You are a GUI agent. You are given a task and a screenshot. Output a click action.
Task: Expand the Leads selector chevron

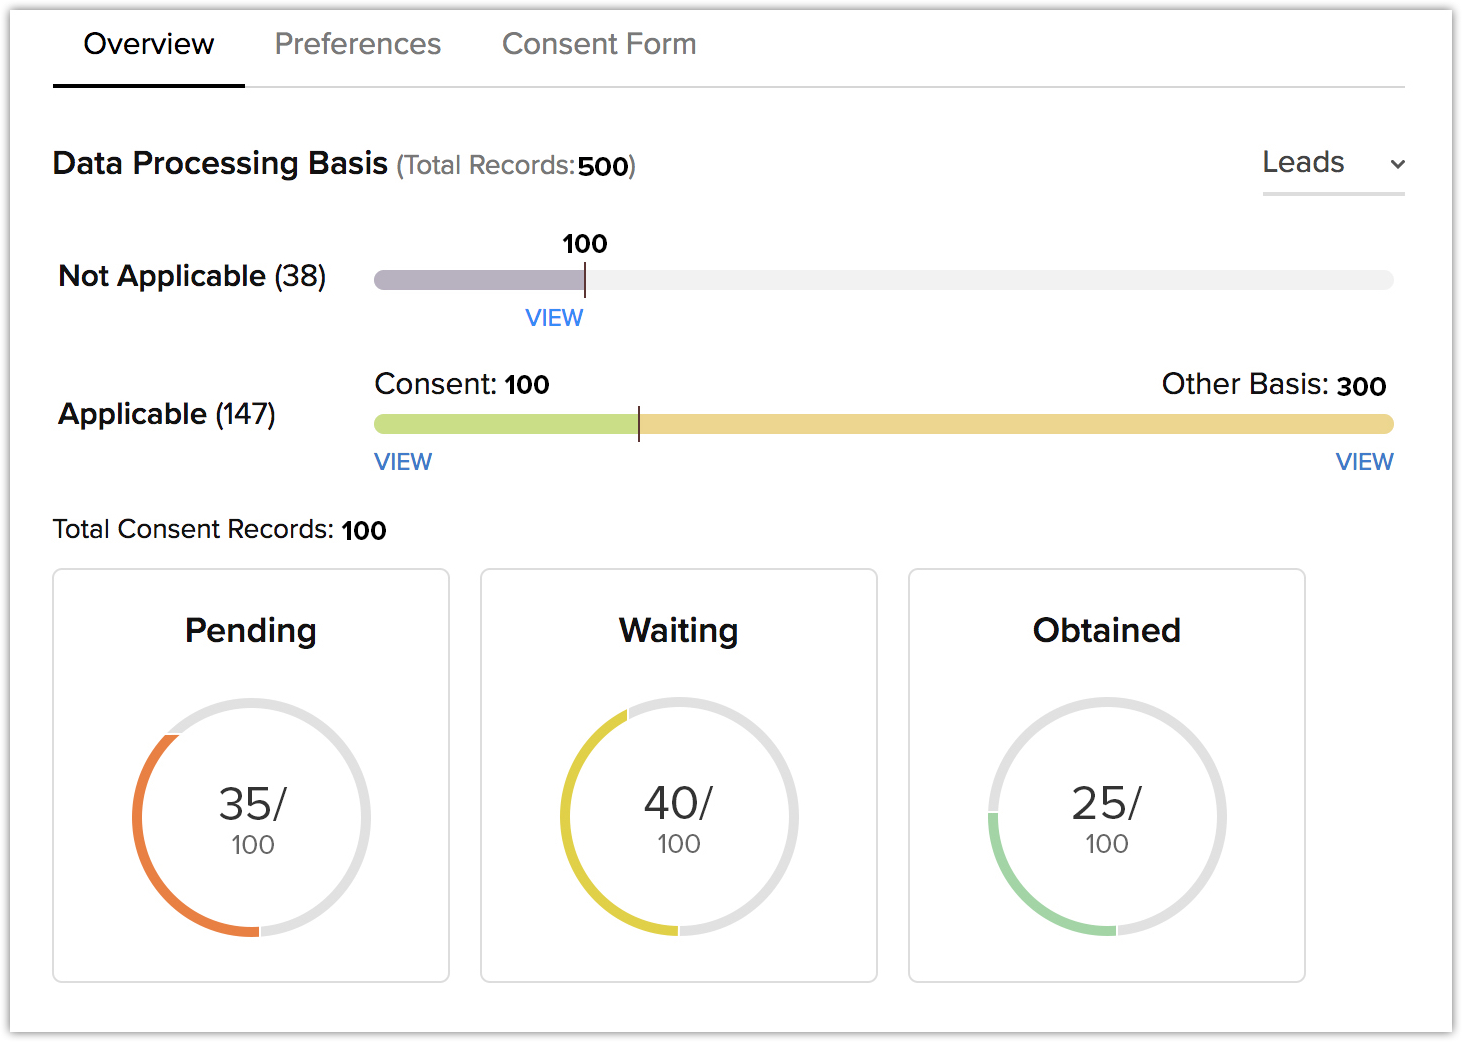(x=1398, y=164)
